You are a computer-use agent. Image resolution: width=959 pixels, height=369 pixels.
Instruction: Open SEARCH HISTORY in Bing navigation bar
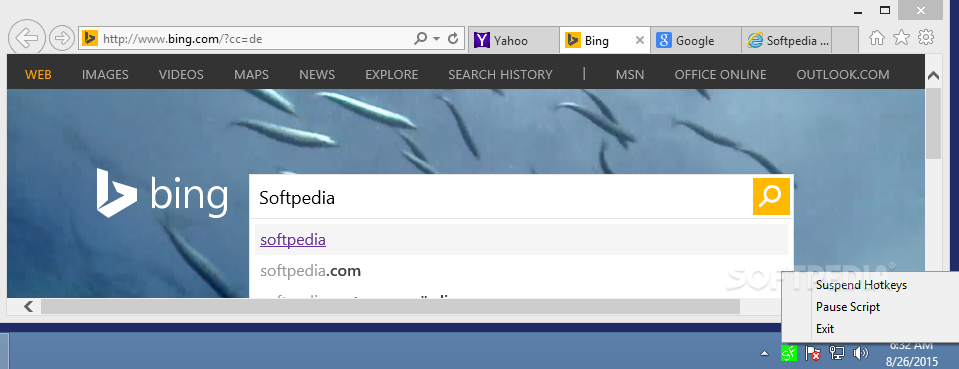click(500, 75)
